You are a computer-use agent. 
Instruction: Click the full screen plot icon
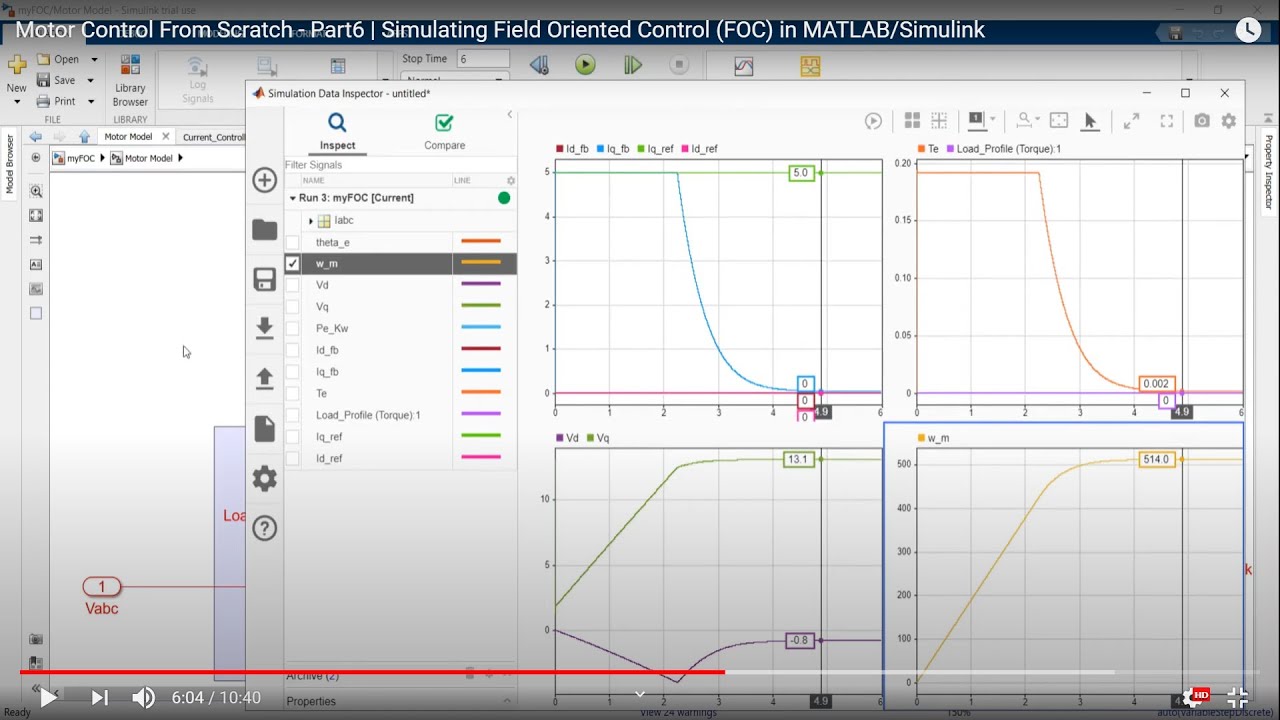coord(1166,121)
